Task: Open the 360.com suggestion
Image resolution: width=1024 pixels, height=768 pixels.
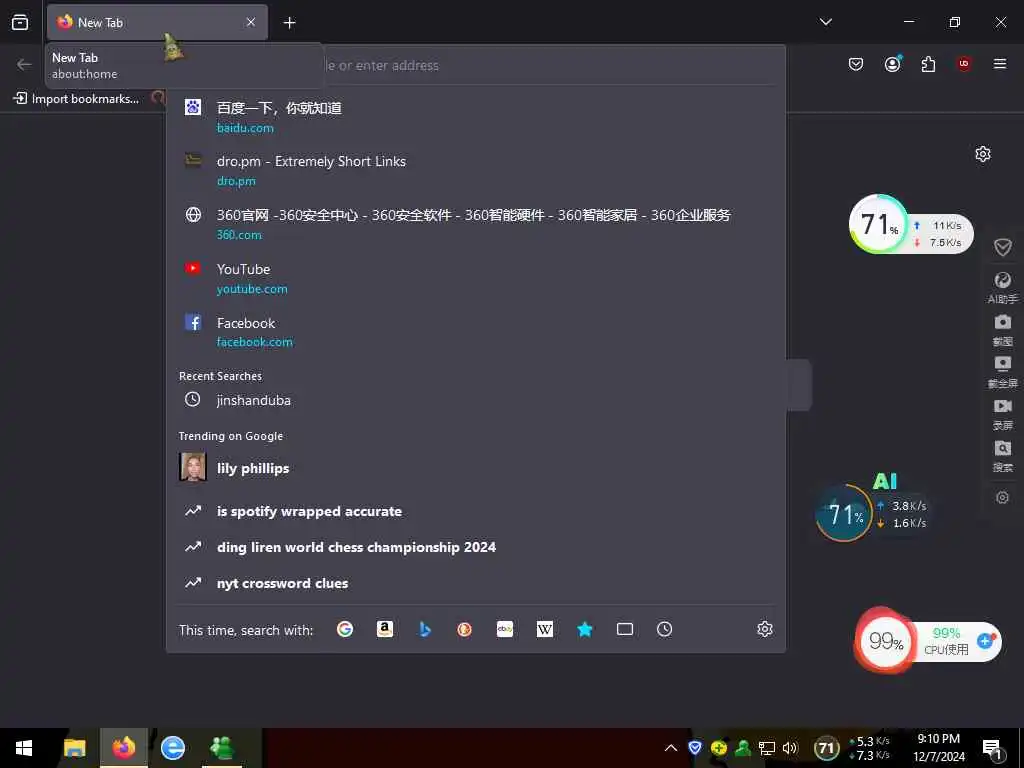Action: click(475, 224)
